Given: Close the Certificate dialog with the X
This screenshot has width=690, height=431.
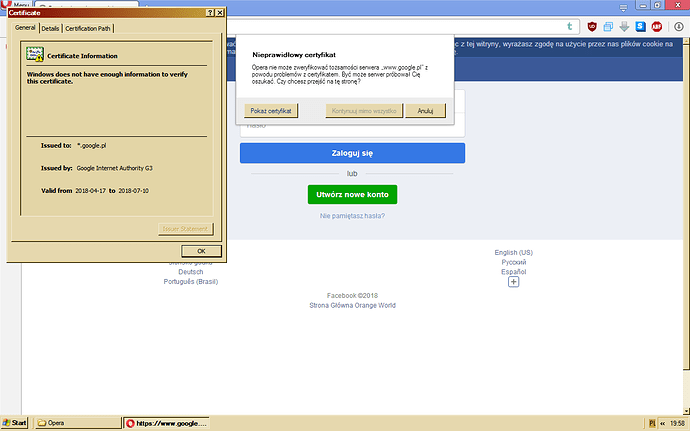Looking at the screenshot, I should click(x=220, y=13).
